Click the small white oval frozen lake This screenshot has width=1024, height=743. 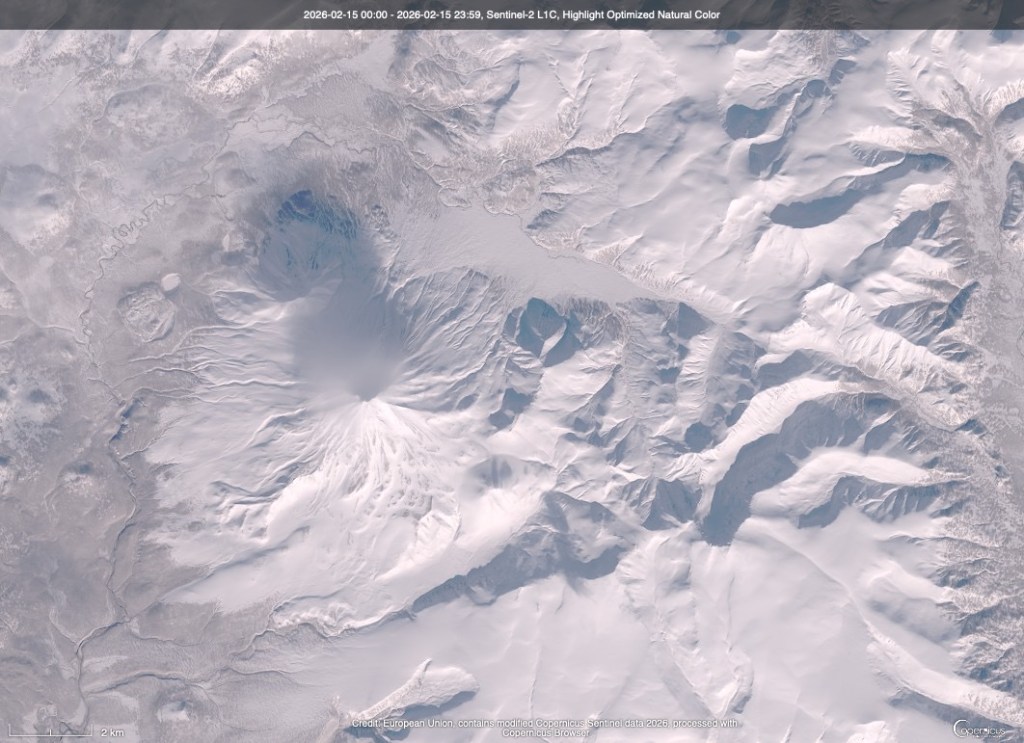pyautogui.click(x=170, y=281)
